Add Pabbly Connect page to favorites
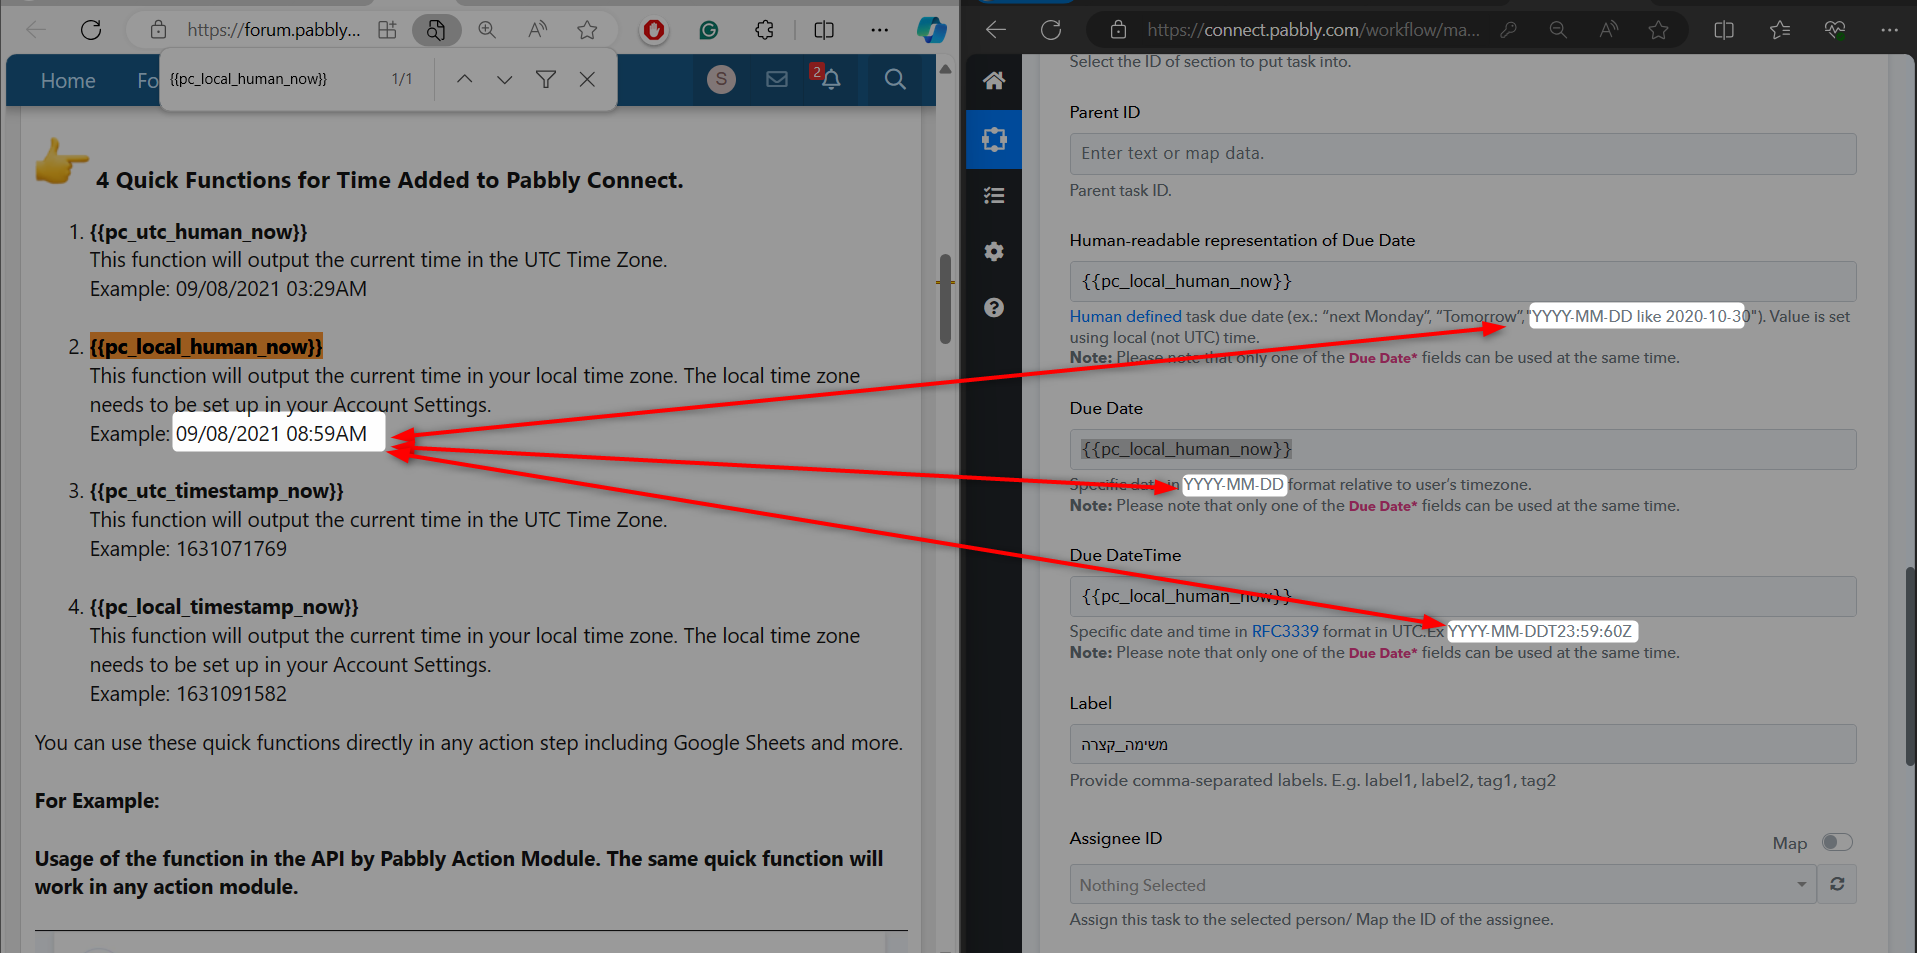Screen dimensions: 1917x953 tap(1659, 30)
